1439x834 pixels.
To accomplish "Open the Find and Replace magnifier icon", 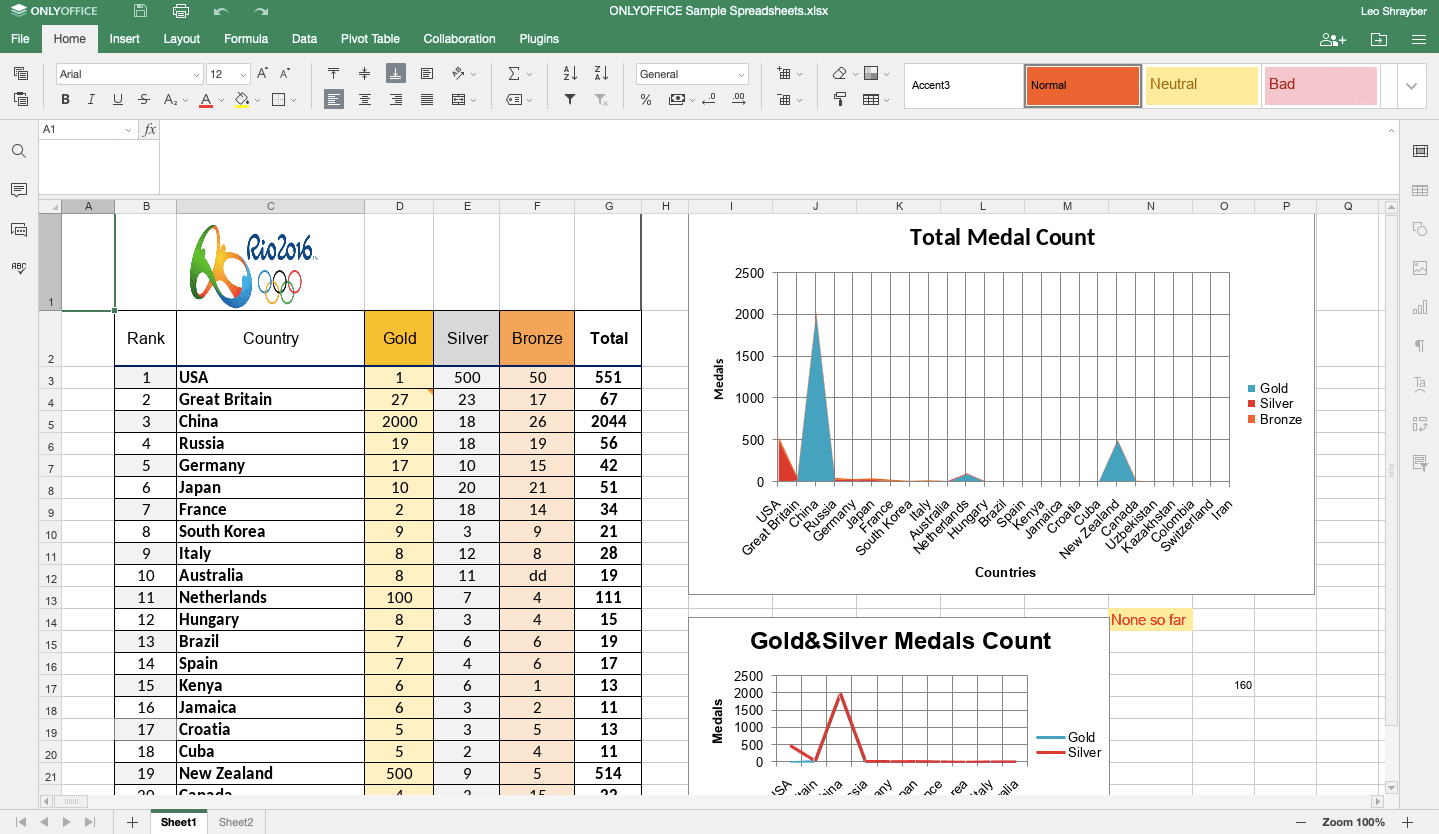I will 19,151.
